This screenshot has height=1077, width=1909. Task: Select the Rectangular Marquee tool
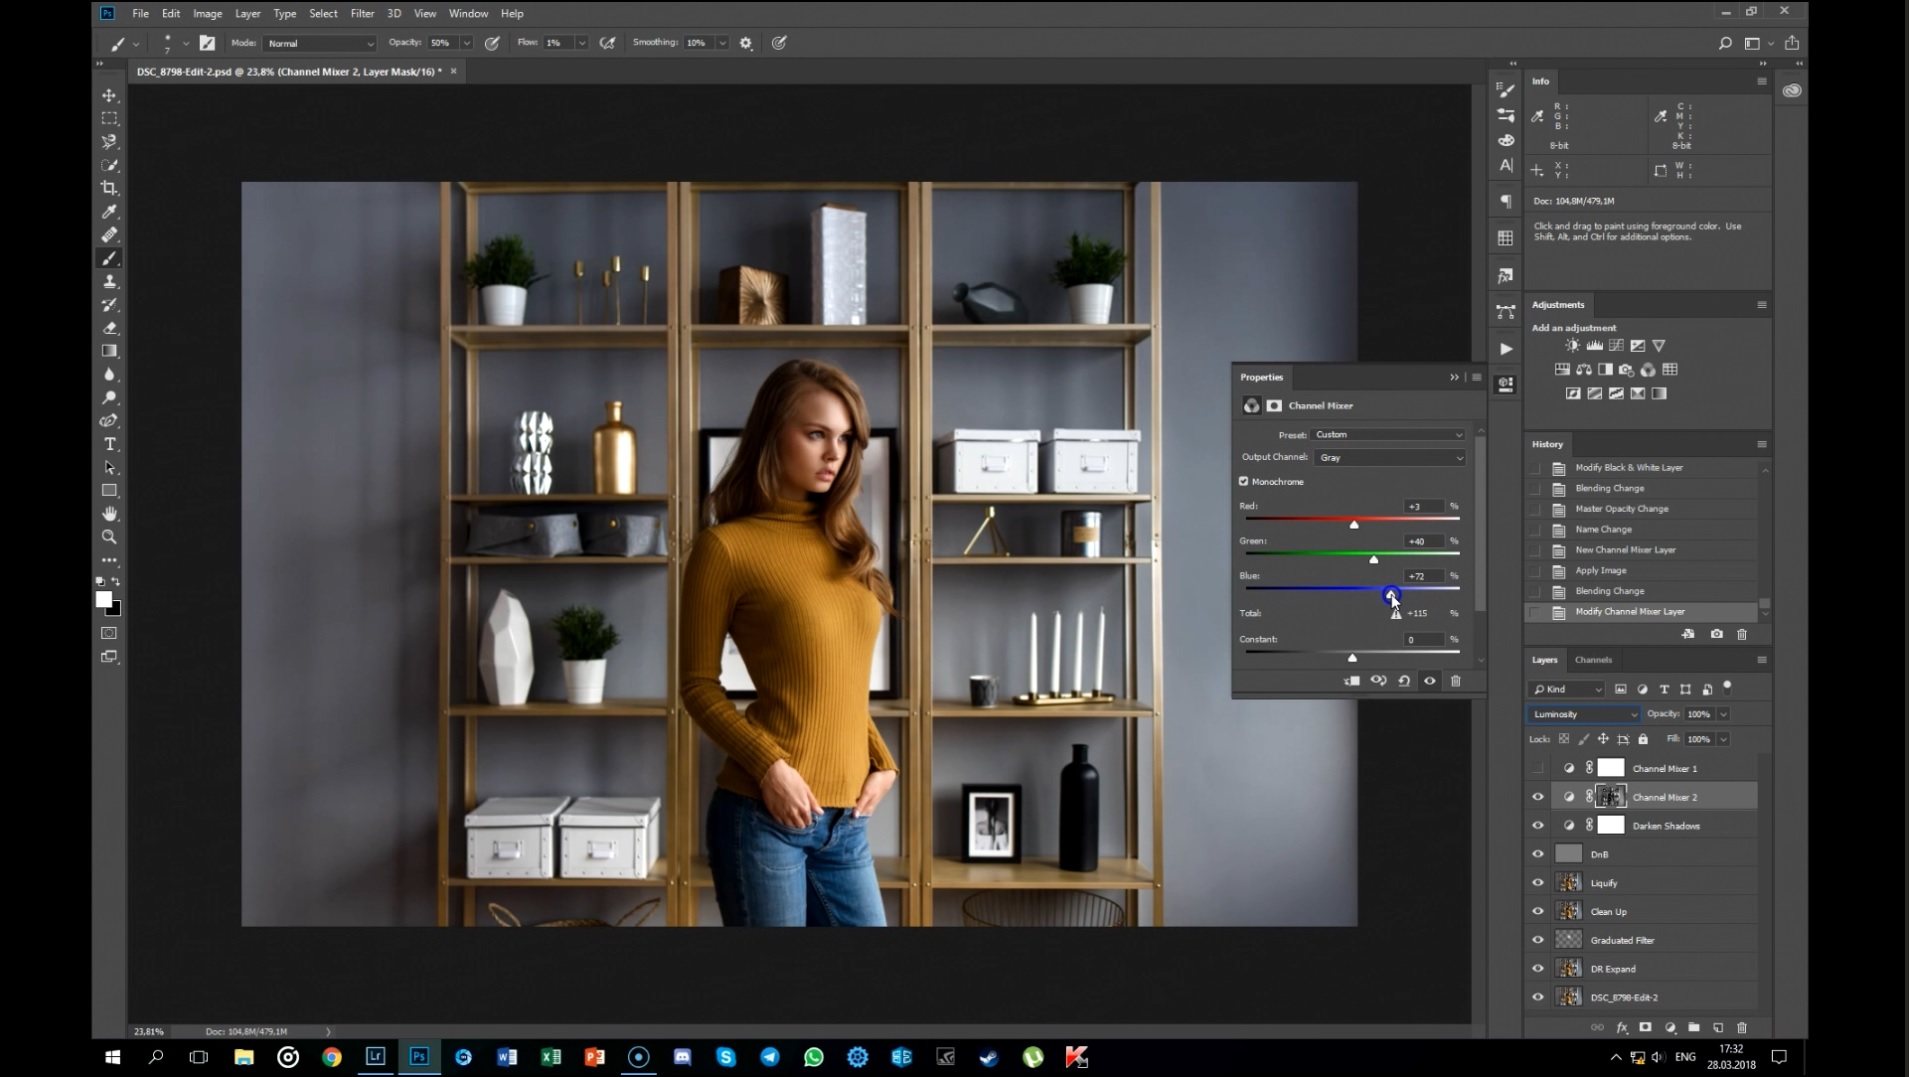(109, 118)
